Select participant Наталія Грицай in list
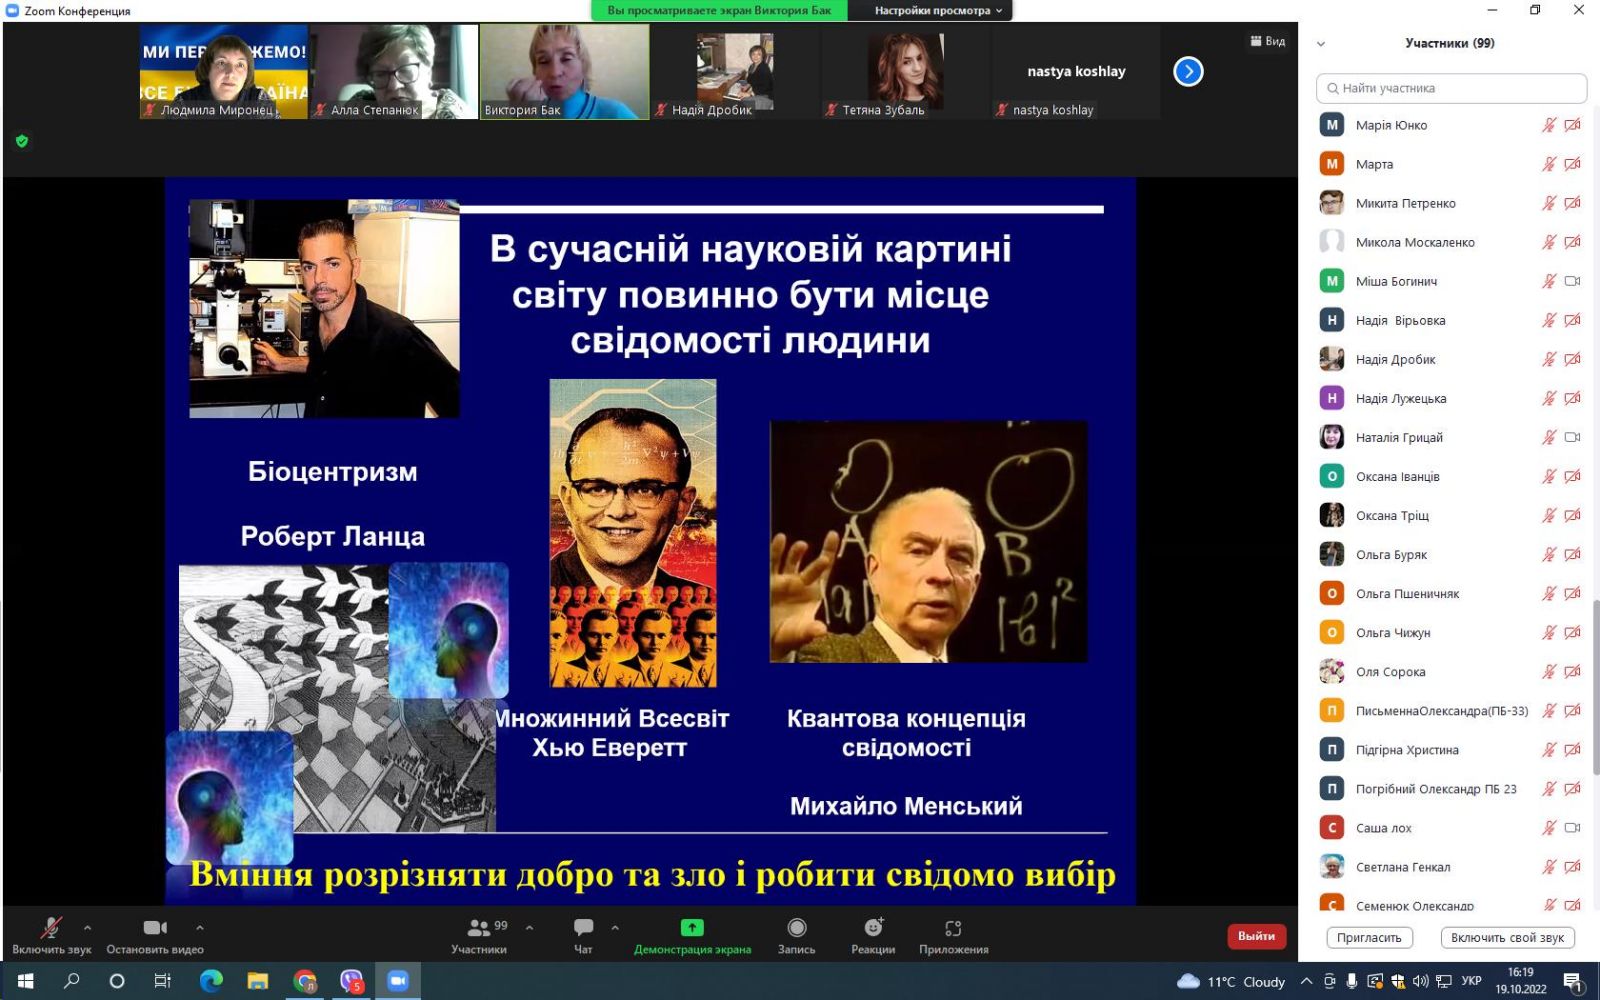This screenshot has width=1600, height=1000. coord(1398,438)
